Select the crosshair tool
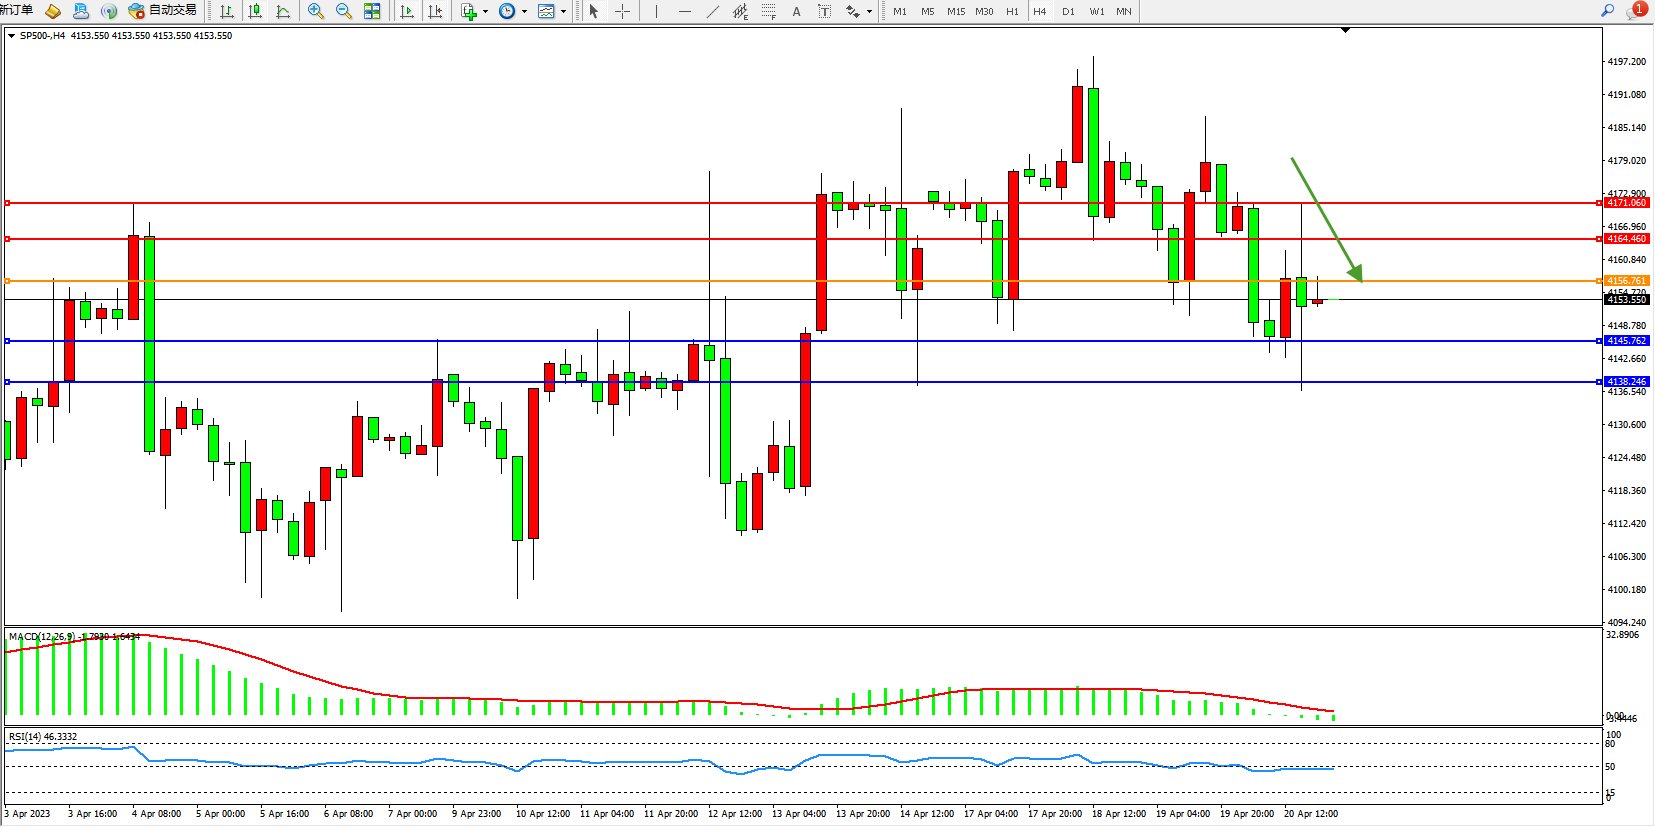1655x827 pixels. 622,11
